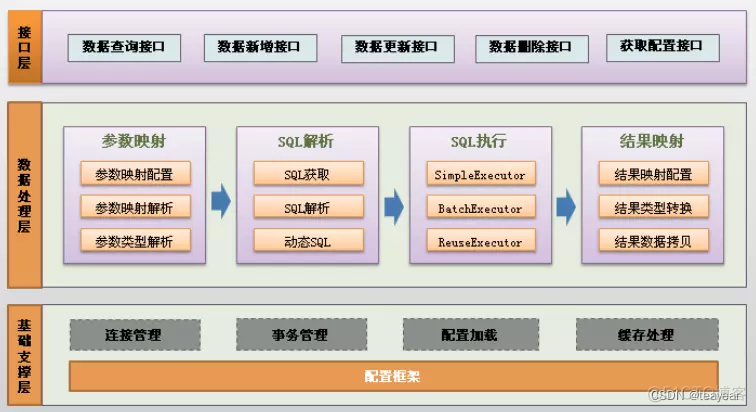Select the 缓存处理 dashed box

(647, 334)
